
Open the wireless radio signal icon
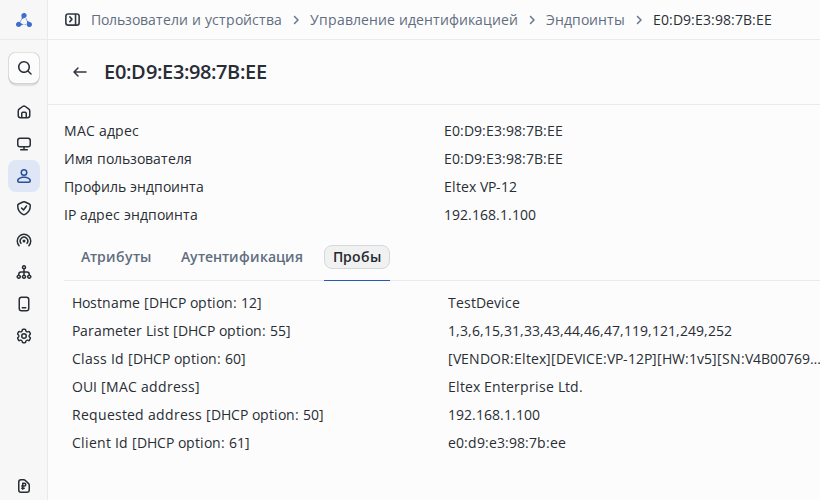[x=24, y=240]
